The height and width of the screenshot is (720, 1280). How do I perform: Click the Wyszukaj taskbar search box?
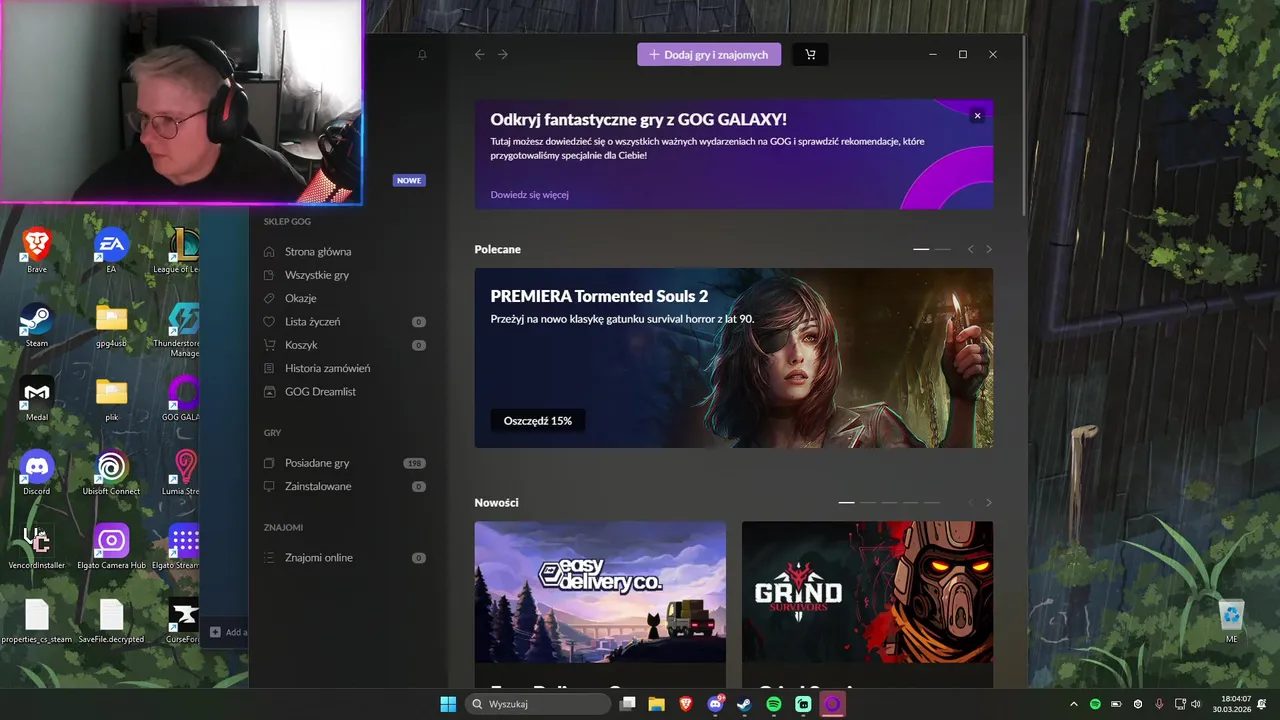tap(538, 704)
